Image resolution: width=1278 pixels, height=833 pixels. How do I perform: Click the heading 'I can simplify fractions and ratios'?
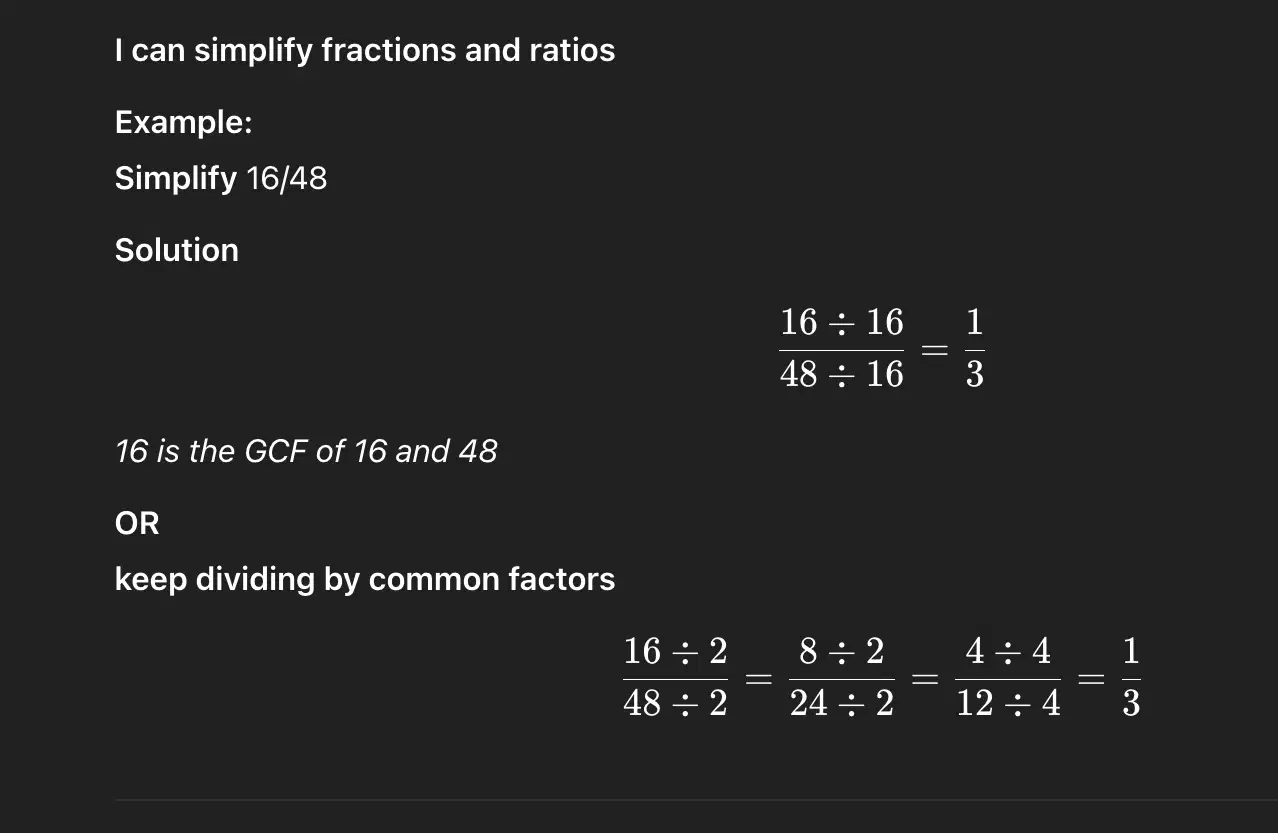pos(365,51)
